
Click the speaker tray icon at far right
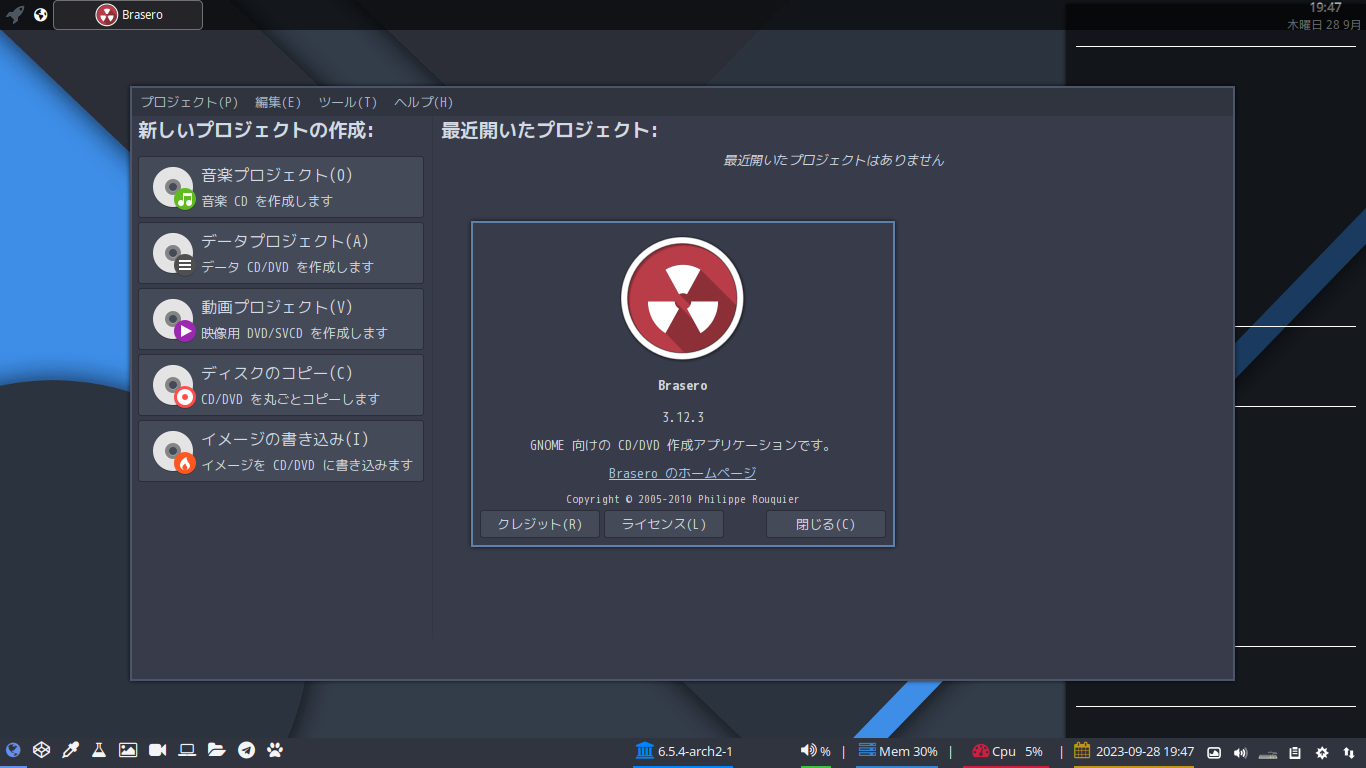(1241, 752)
